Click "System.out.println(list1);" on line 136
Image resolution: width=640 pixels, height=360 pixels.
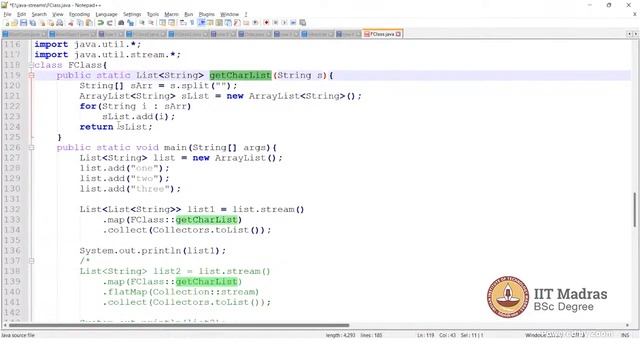152,251
